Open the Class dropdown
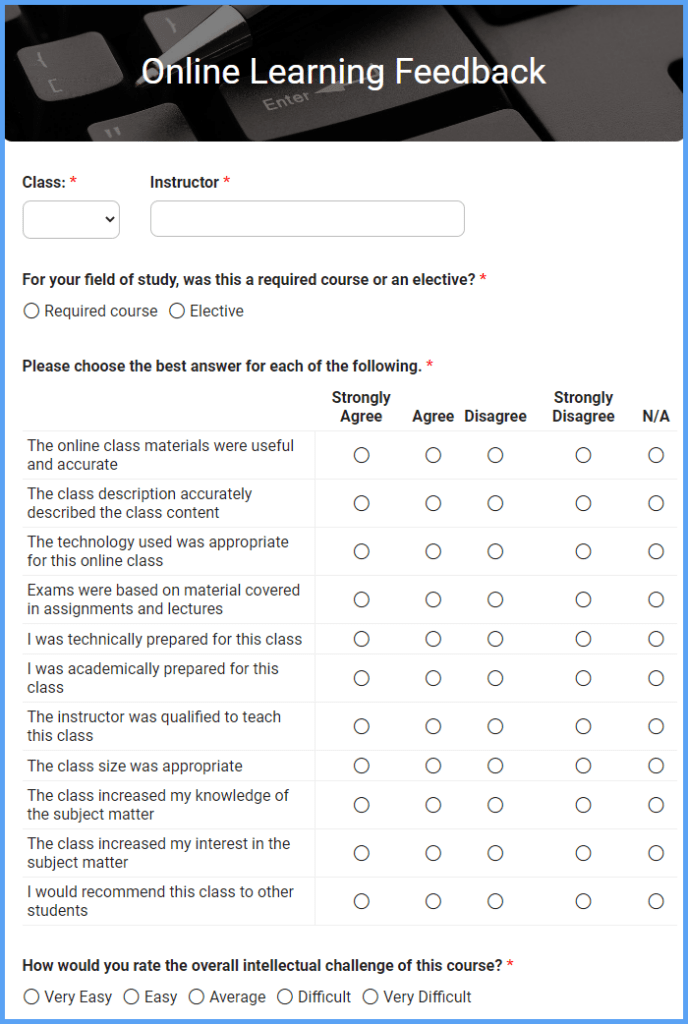 70,218
